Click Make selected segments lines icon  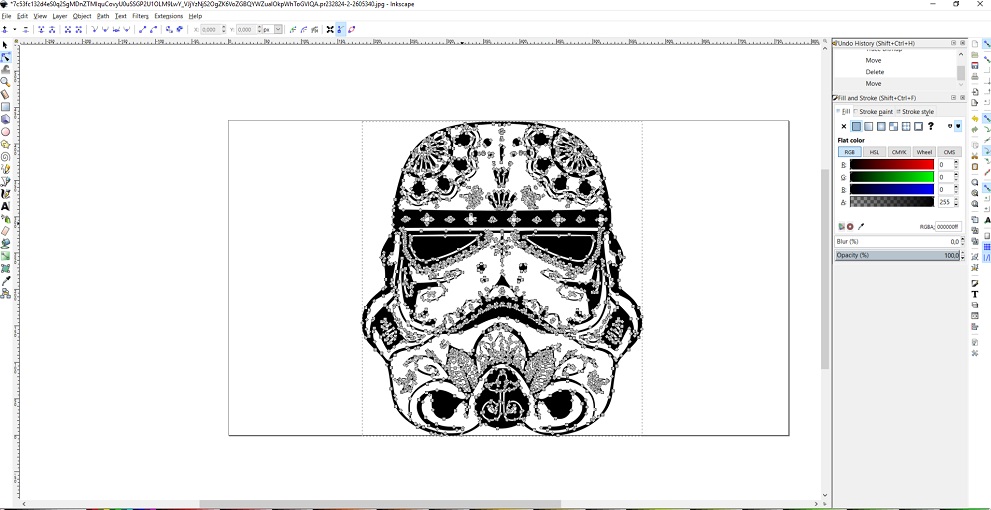pos(142,29)
